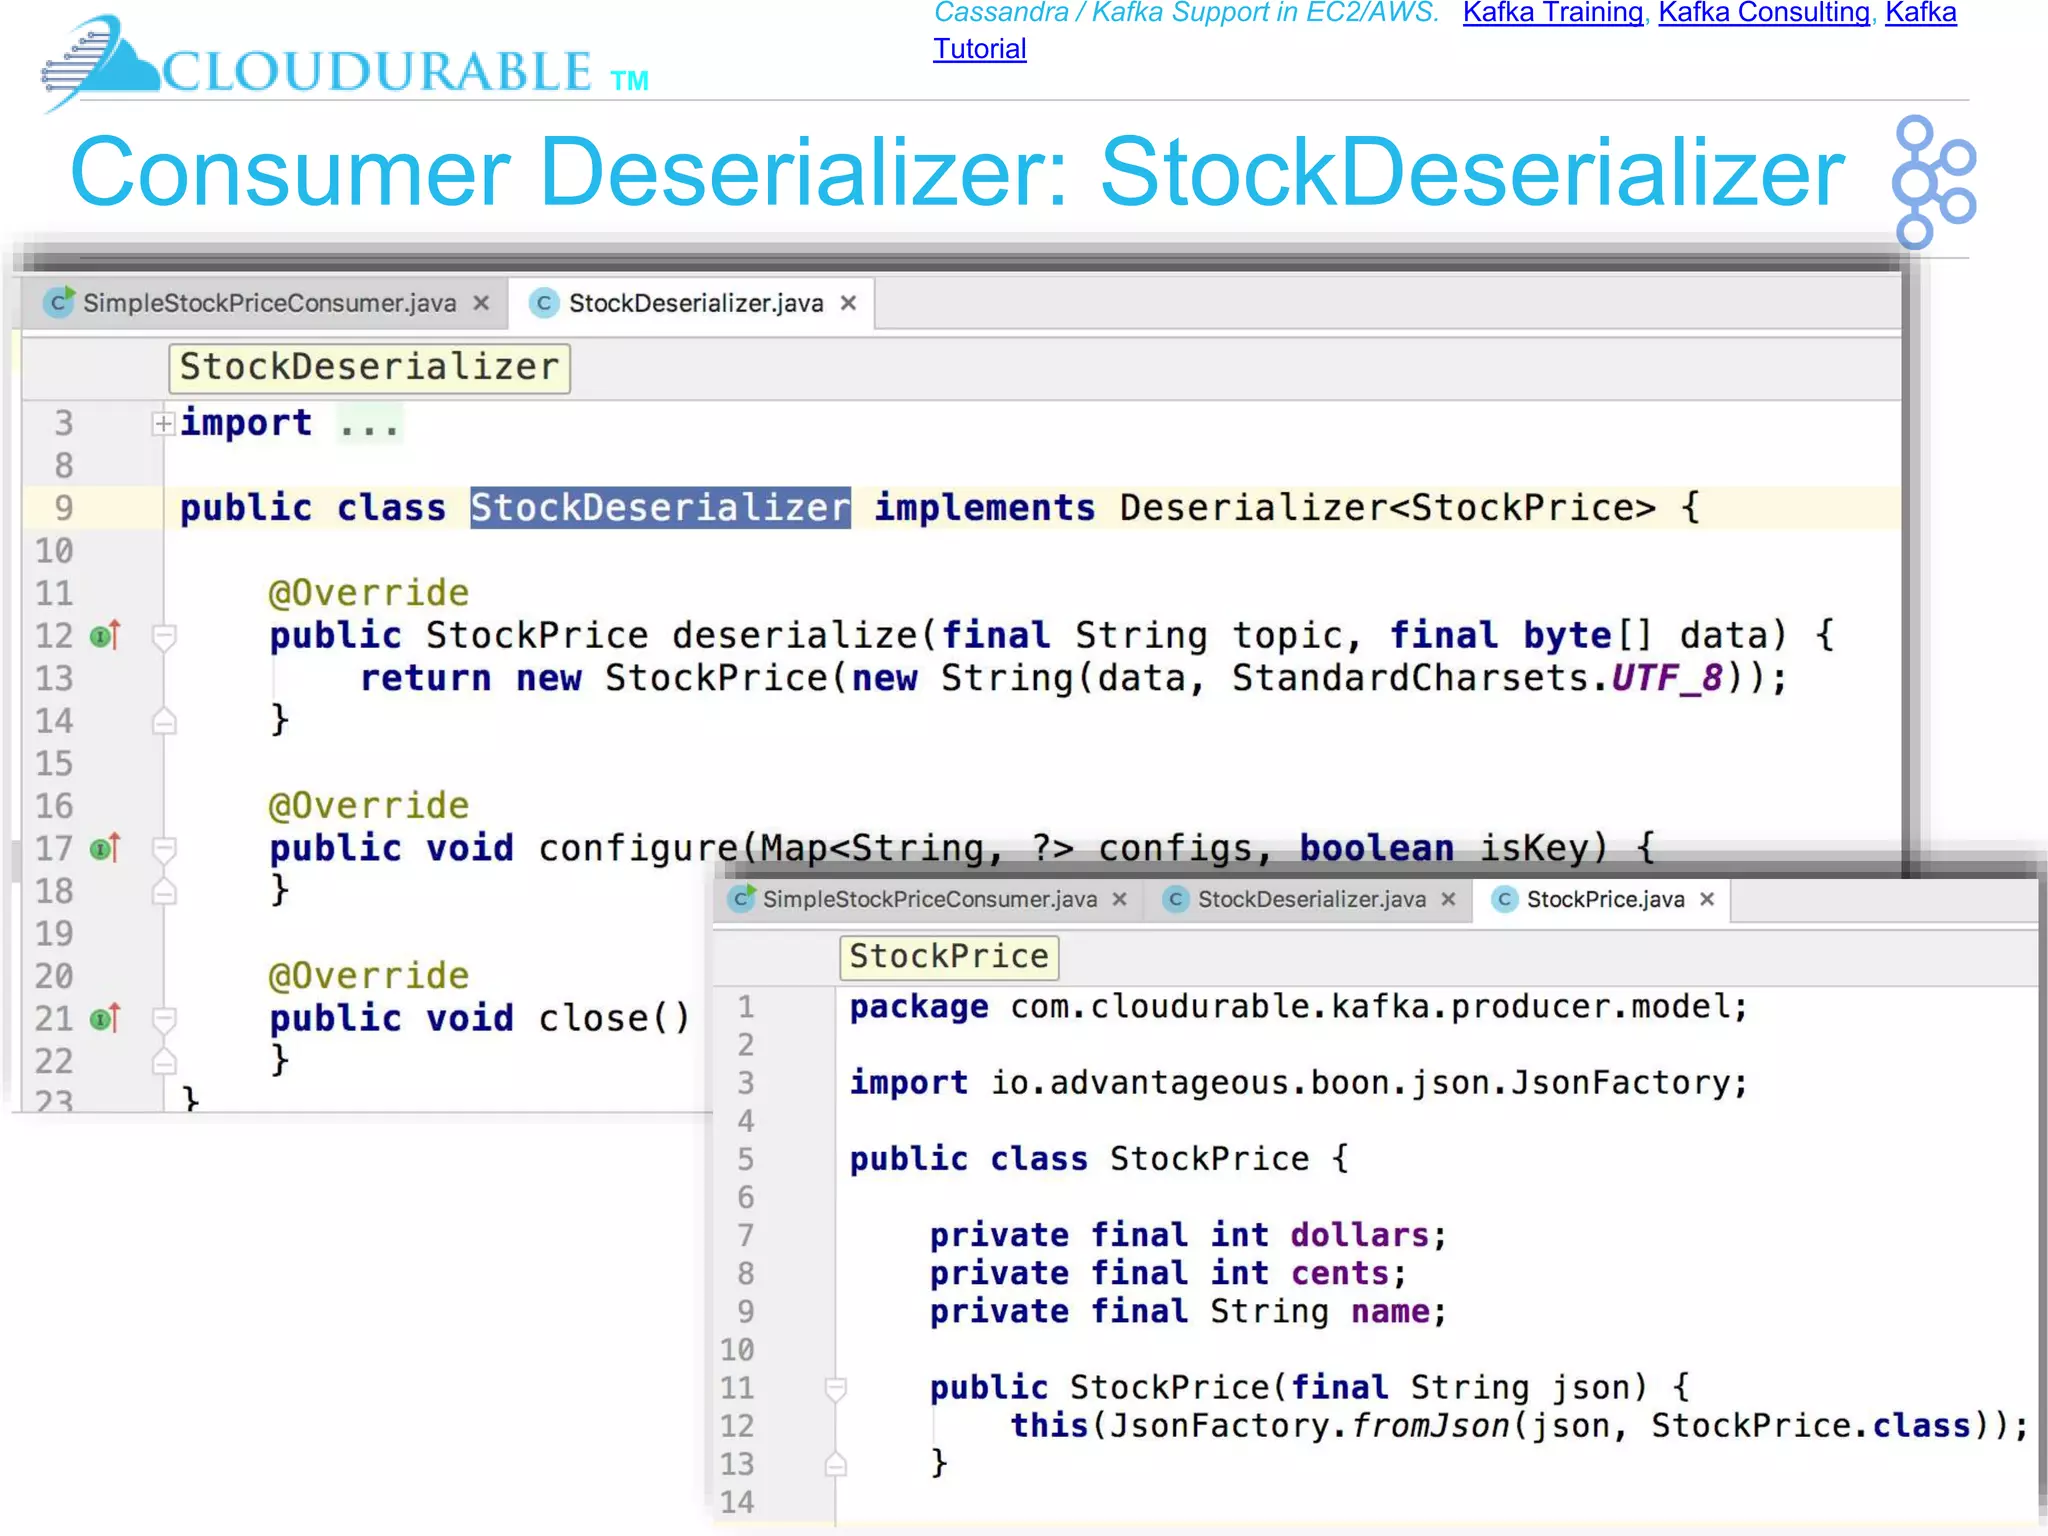Switch to StockDeserializer.java tab in lower editor
Screen dimensions: 2048x1536
[x=1310, y=899]
